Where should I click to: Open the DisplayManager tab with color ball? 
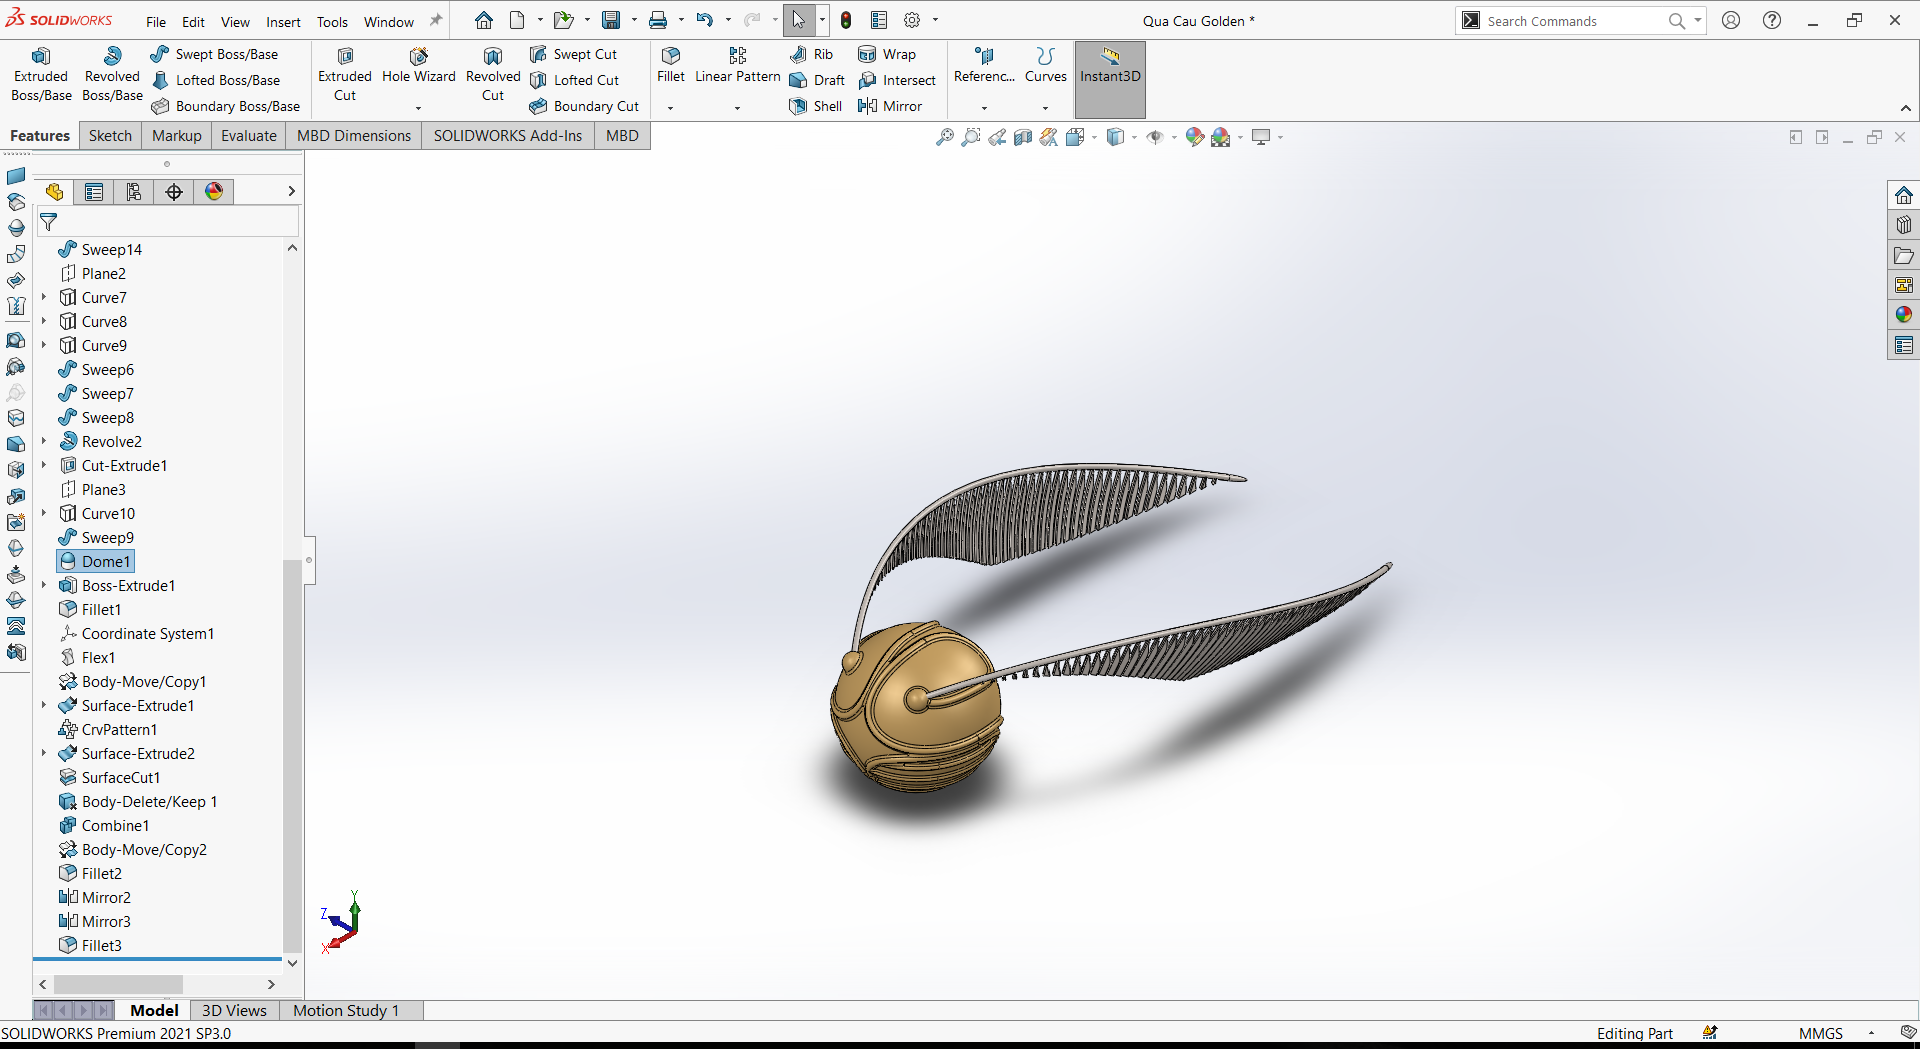214,192
